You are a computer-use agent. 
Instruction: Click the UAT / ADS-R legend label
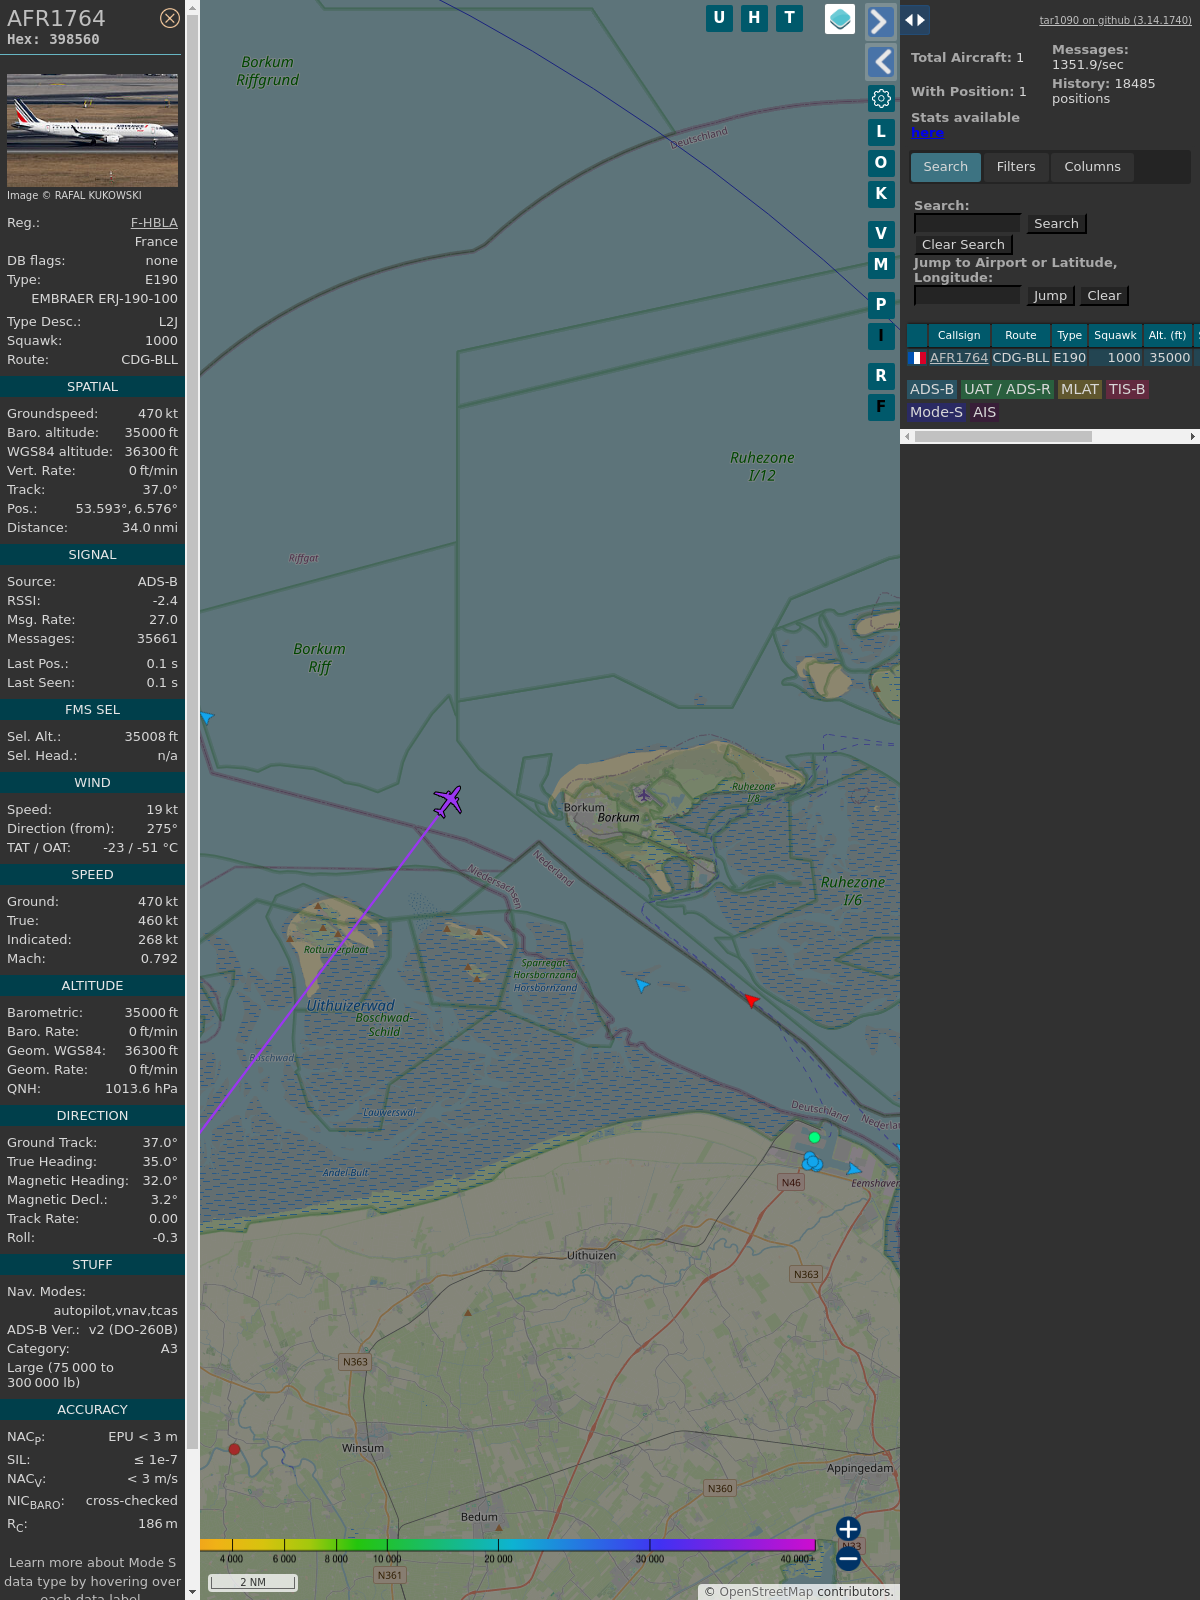[1007, 390]
